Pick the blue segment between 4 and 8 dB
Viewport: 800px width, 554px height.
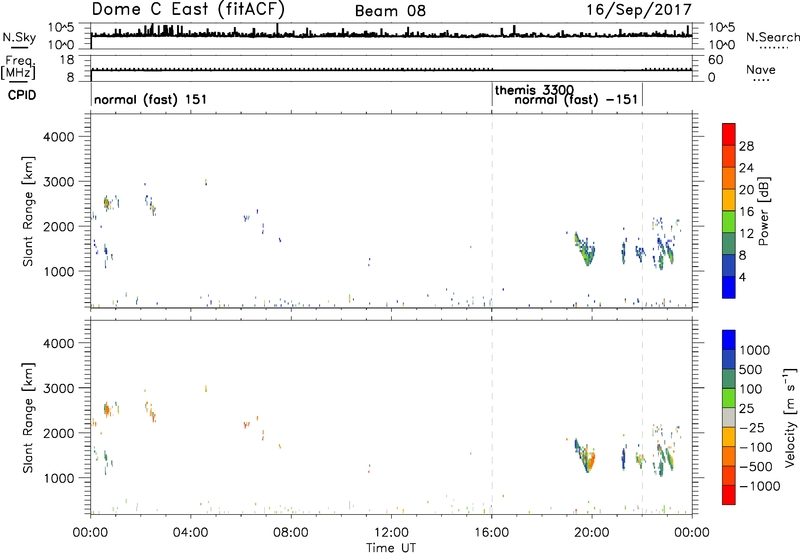tap(729, 265)
